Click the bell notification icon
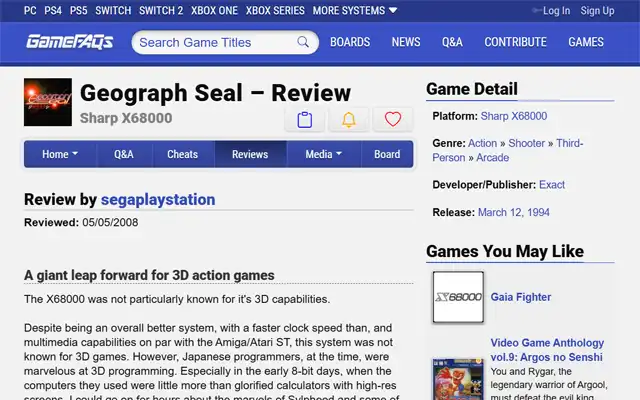Image resolution: width=640 pixels, height=400 pixels. click(349, 120)
